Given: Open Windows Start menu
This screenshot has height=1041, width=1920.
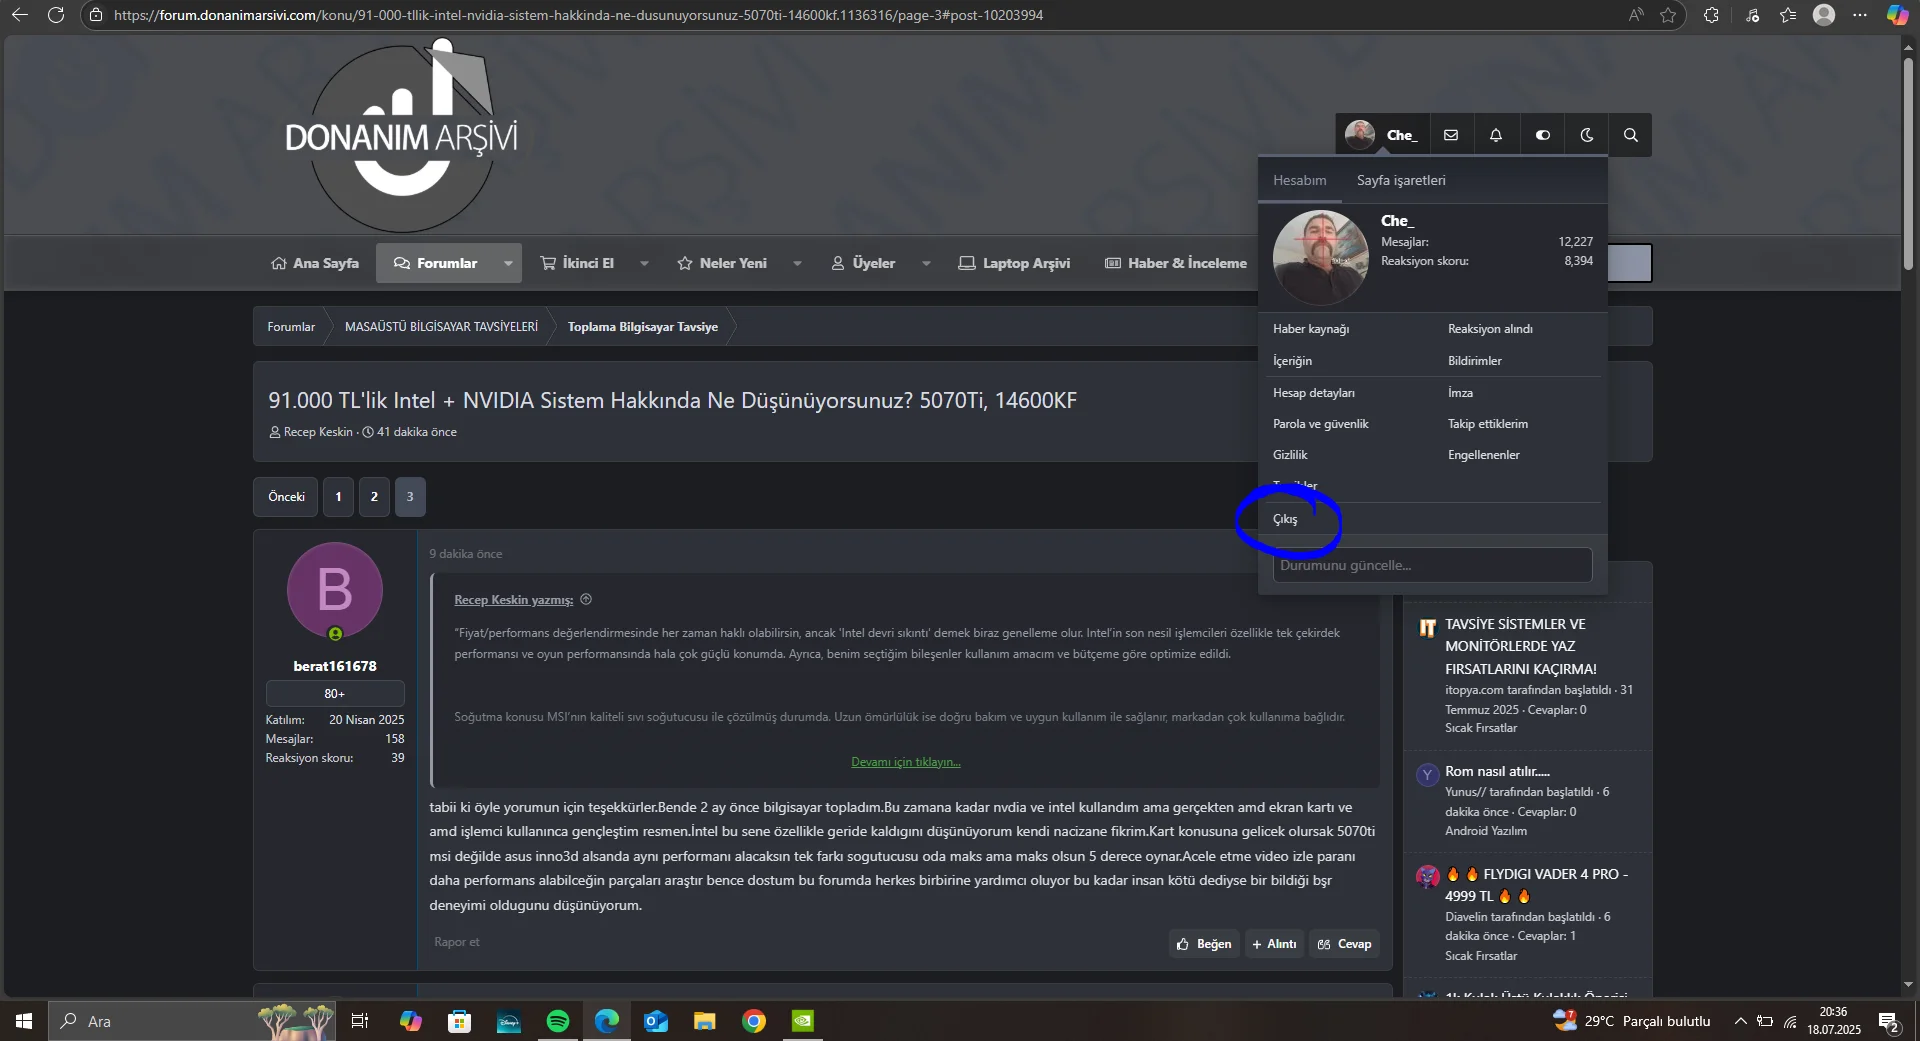Looking at the screenshot, I should 24,1021.
